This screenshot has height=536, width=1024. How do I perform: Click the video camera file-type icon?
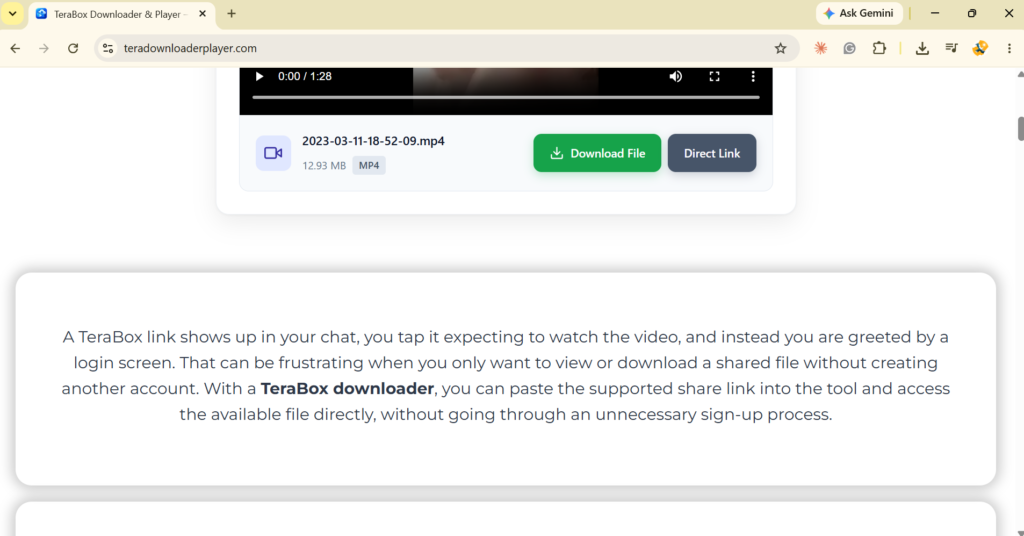273,153
